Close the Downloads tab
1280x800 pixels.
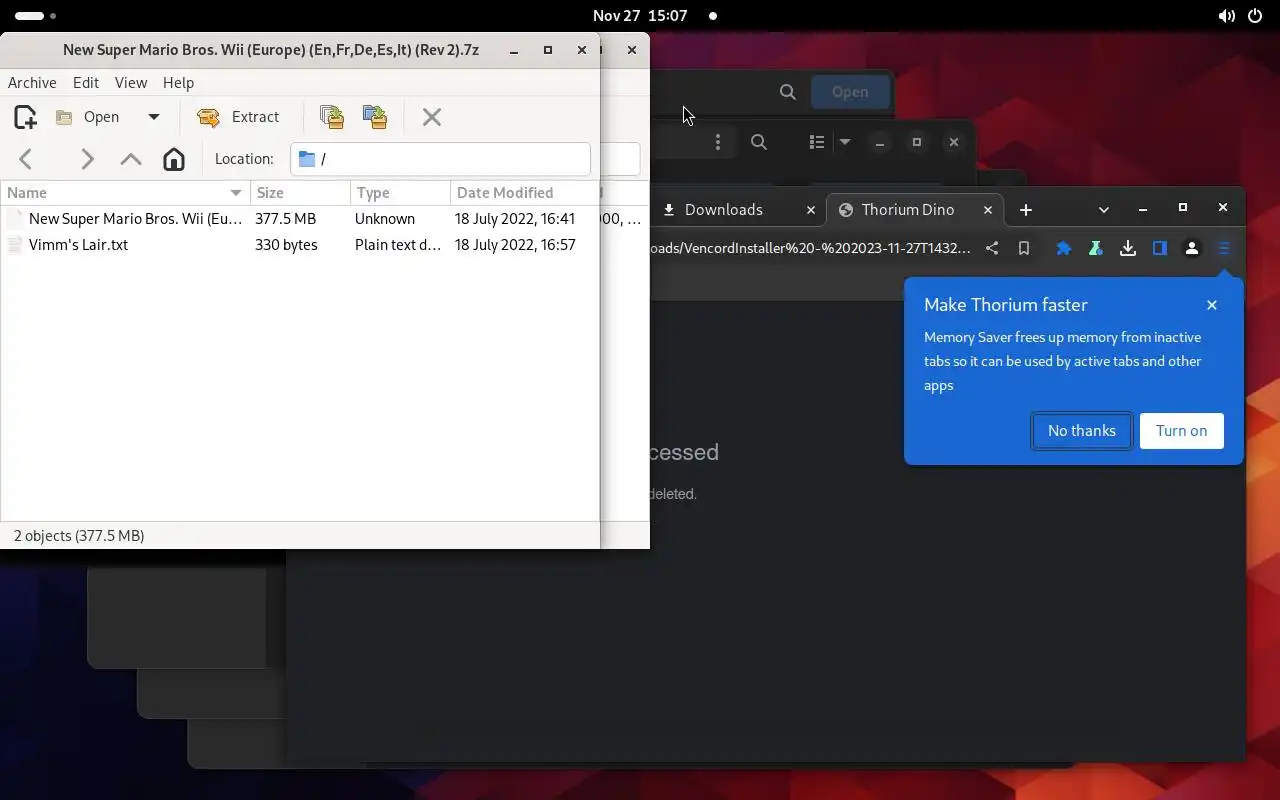[811, 210]
